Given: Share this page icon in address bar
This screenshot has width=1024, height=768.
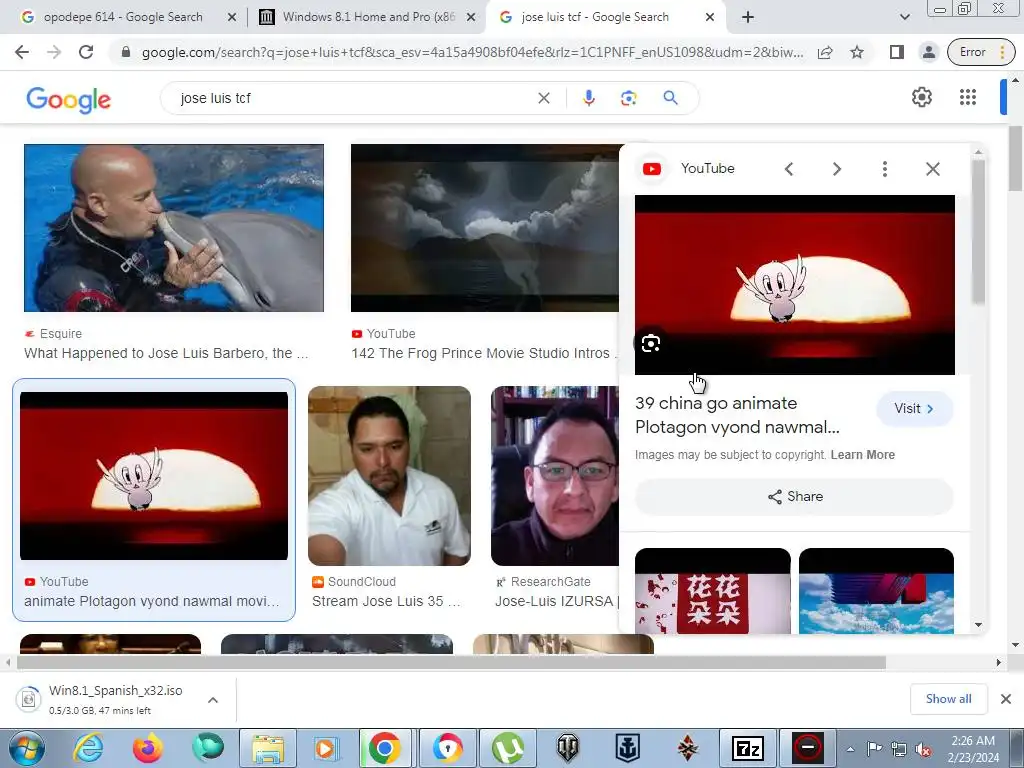Looking at the screenshot, I should [825, 52].
